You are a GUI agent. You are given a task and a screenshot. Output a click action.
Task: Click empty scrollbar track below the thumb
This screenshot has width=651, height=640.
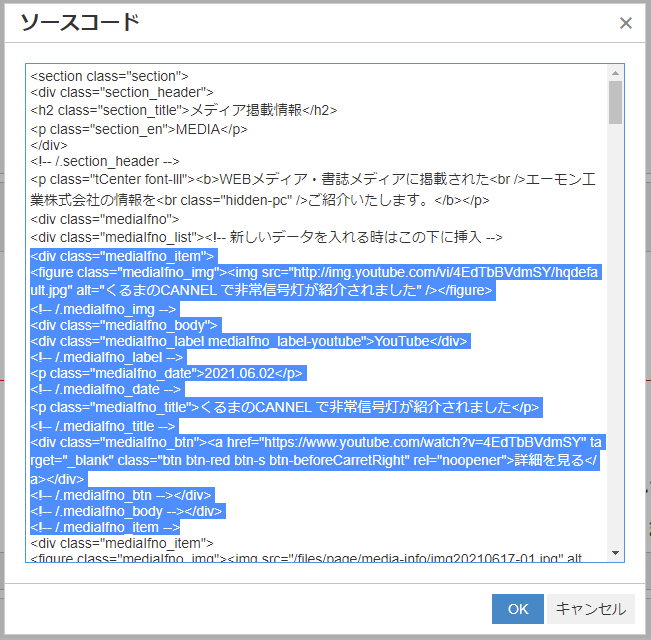(x=615, y=350)
